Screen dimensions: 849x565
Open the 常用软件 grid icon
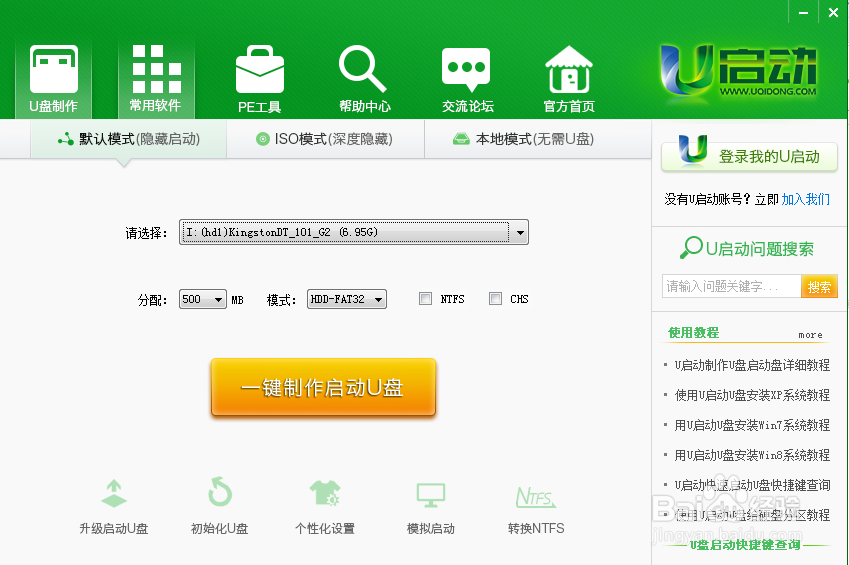[x=156, y=69]
